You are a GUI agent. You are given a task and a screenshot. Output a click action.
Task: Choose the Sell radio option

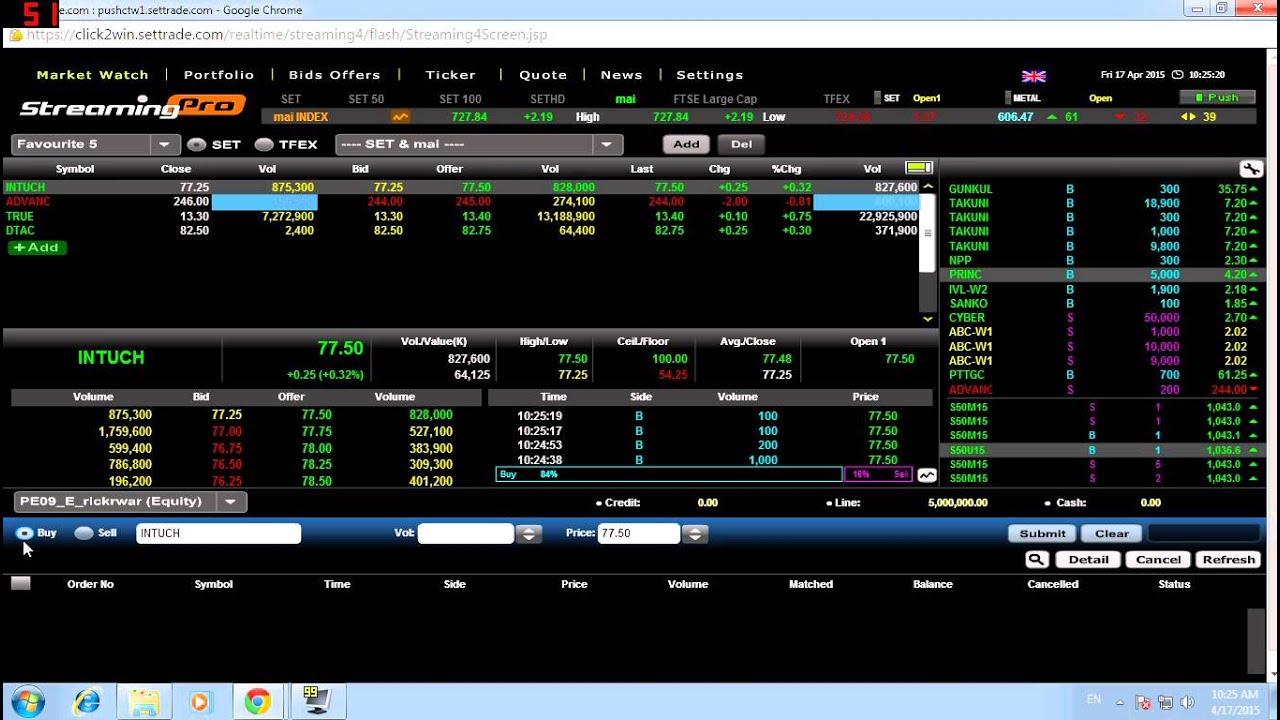click(84, 534)
